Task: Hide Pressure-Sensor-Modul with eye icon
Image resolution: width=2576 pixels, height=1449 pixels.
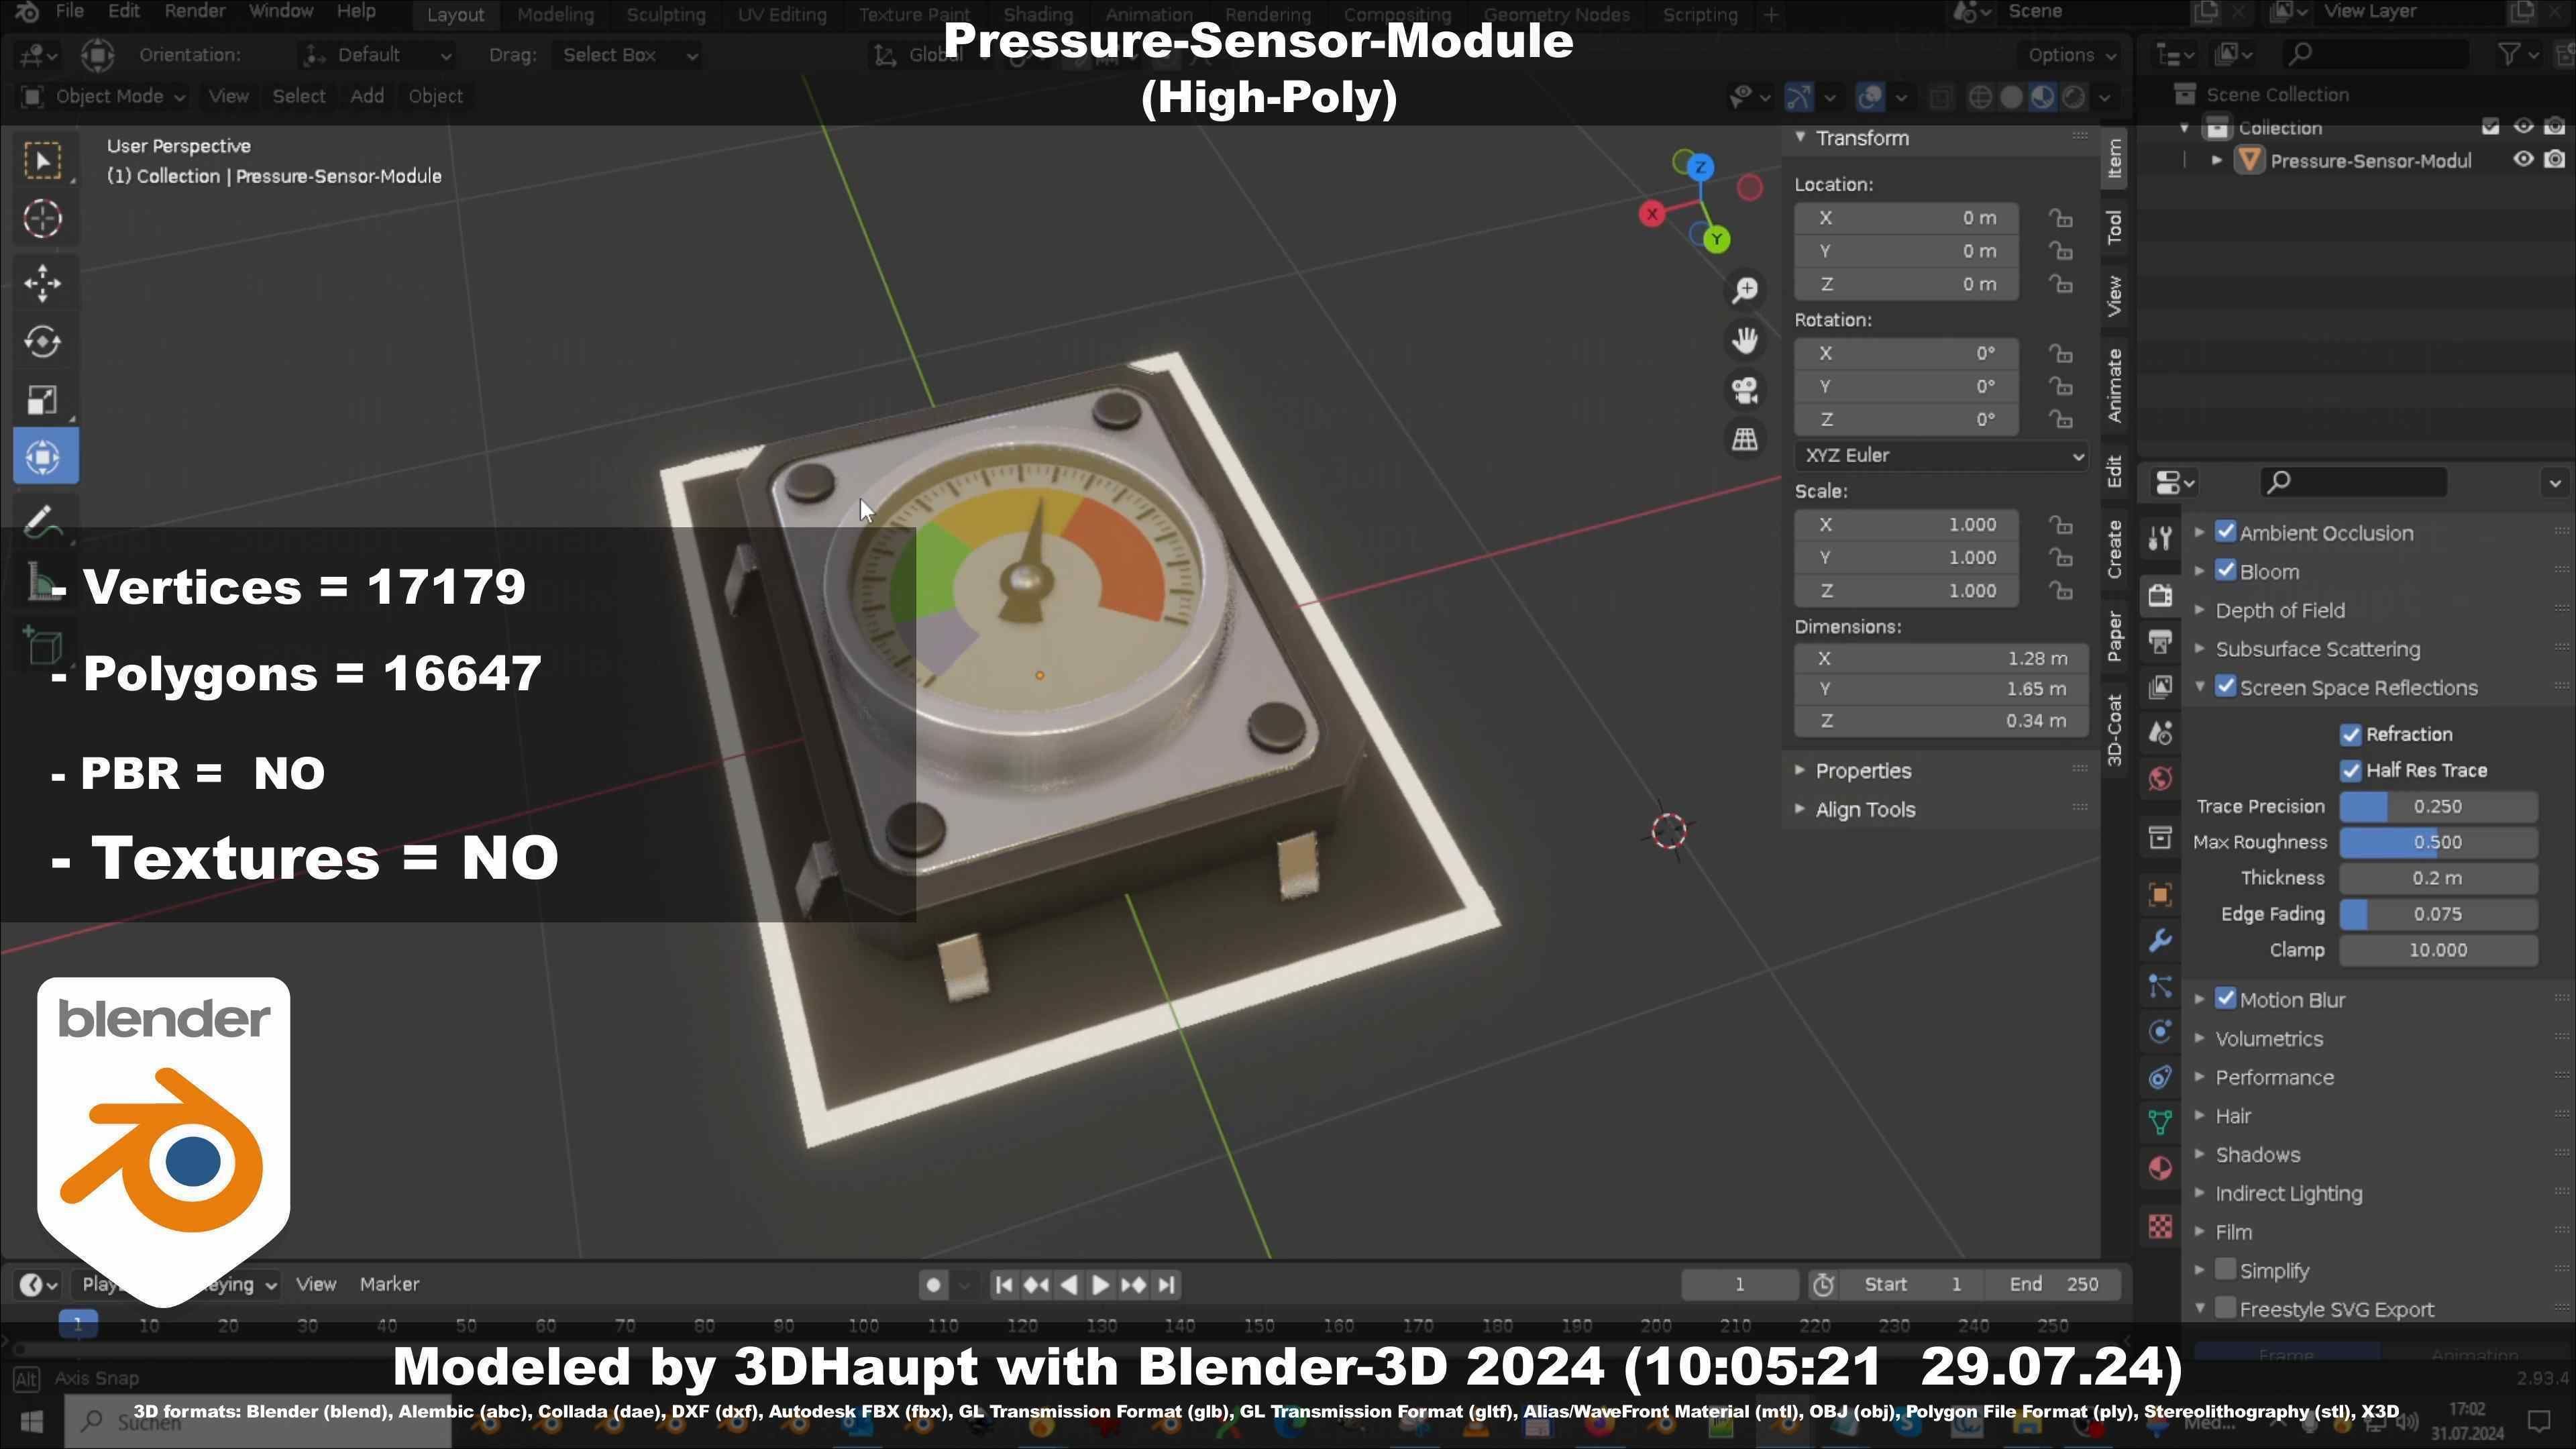Action: (x=2523, y=160)
